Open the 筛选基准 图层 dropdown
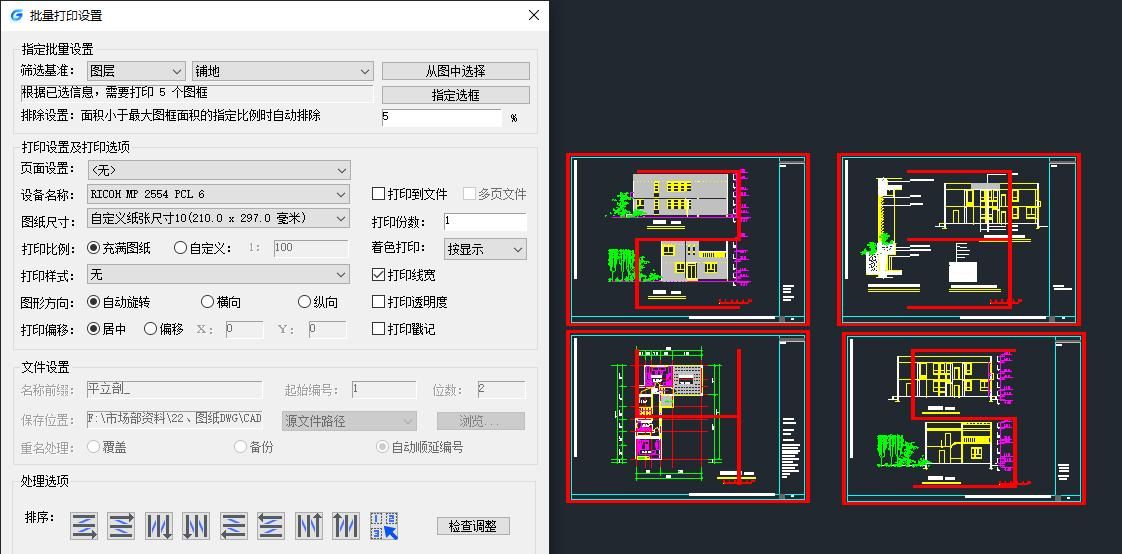The height and width of the screenshot is (554, 1122). pyautogui.click(x=136, y=72)
